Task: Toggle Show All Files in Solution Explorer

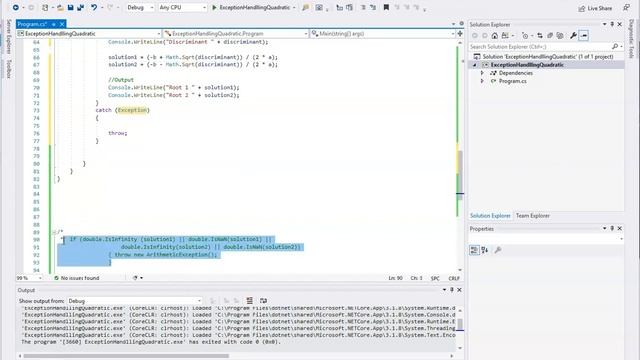Action: [x=560, y=36]
